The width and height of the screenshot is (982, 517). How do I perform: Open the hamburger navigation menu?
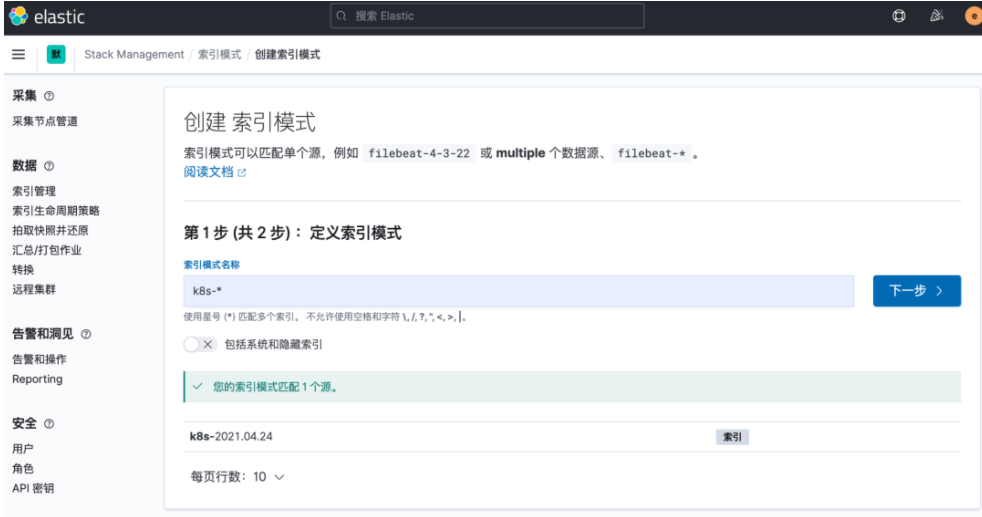[x=19, y=54]
